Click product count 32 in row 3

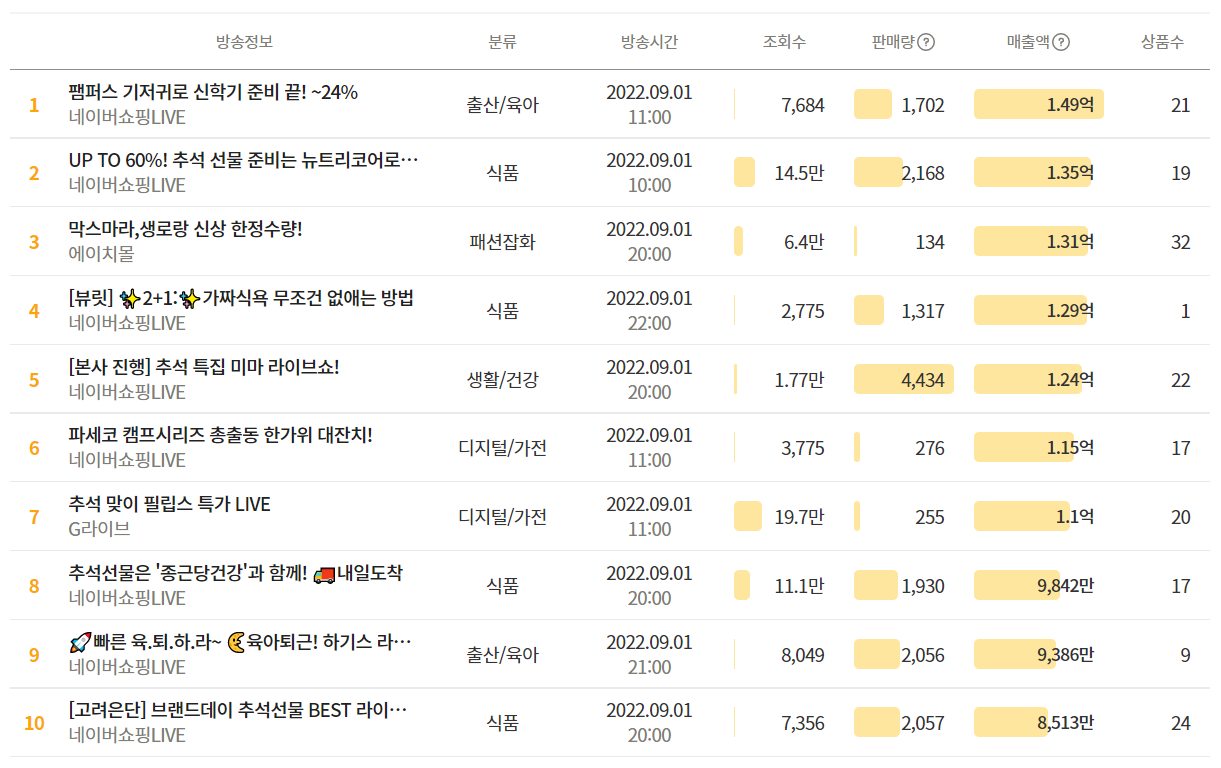[1181, 242]
